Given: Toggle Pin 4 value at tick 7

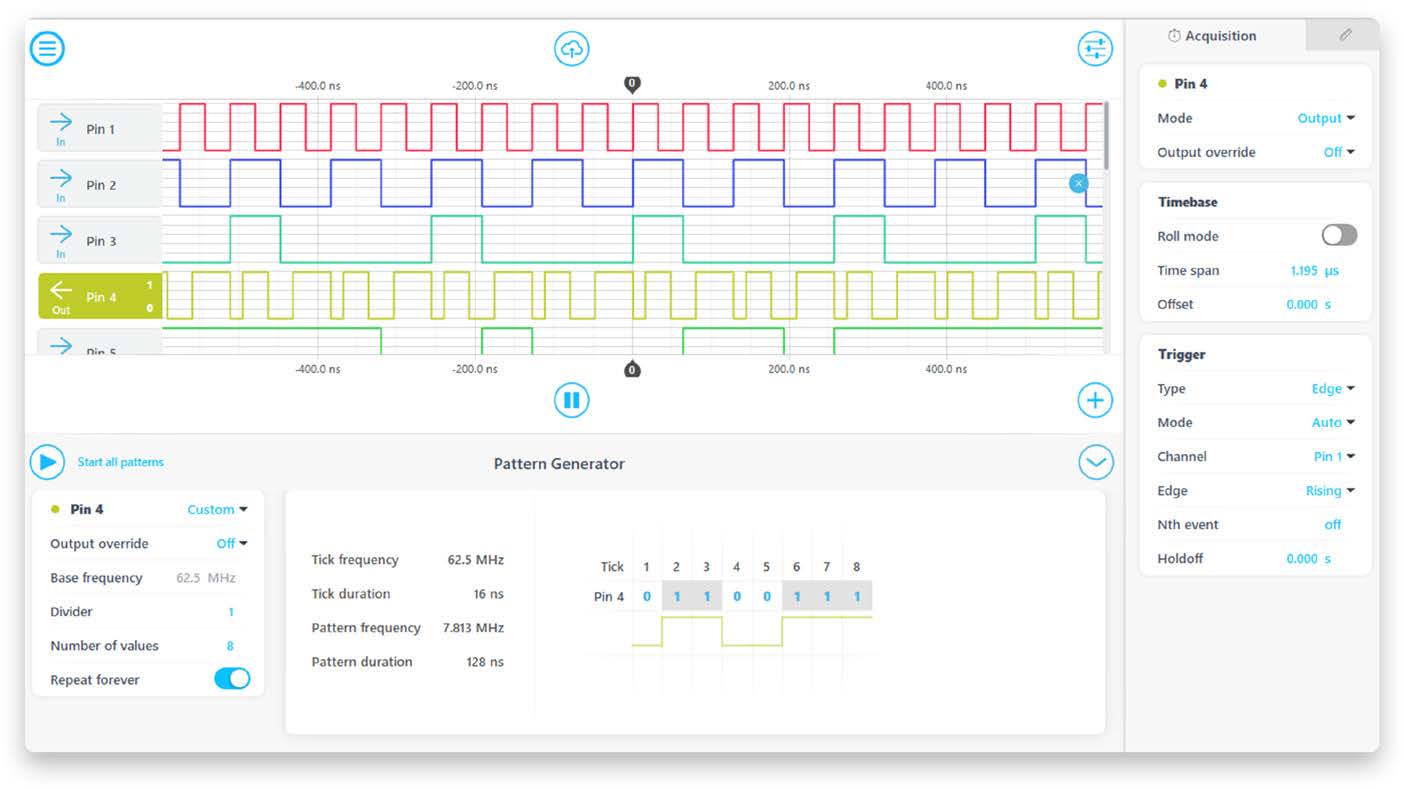Looking at the screenshot, I should (x=827, y=597).
